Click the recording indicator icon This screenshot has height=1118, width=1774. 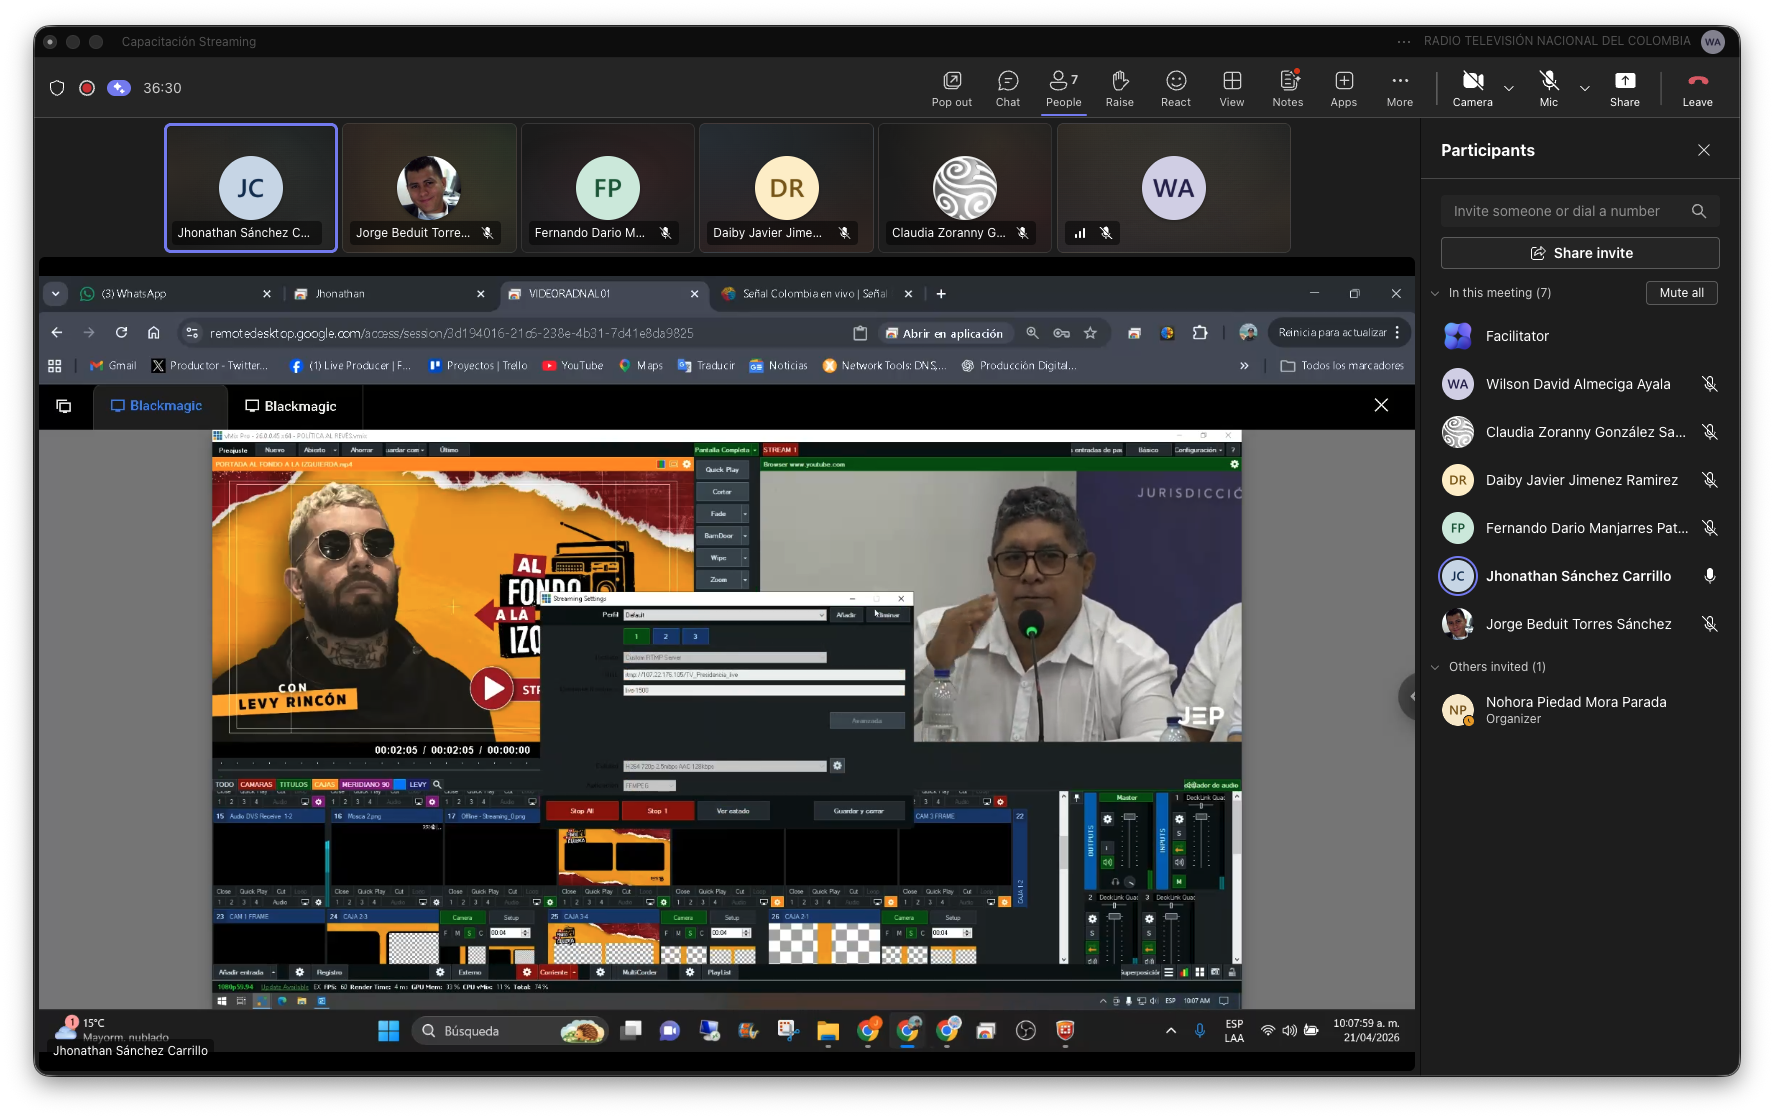[87, 88]
